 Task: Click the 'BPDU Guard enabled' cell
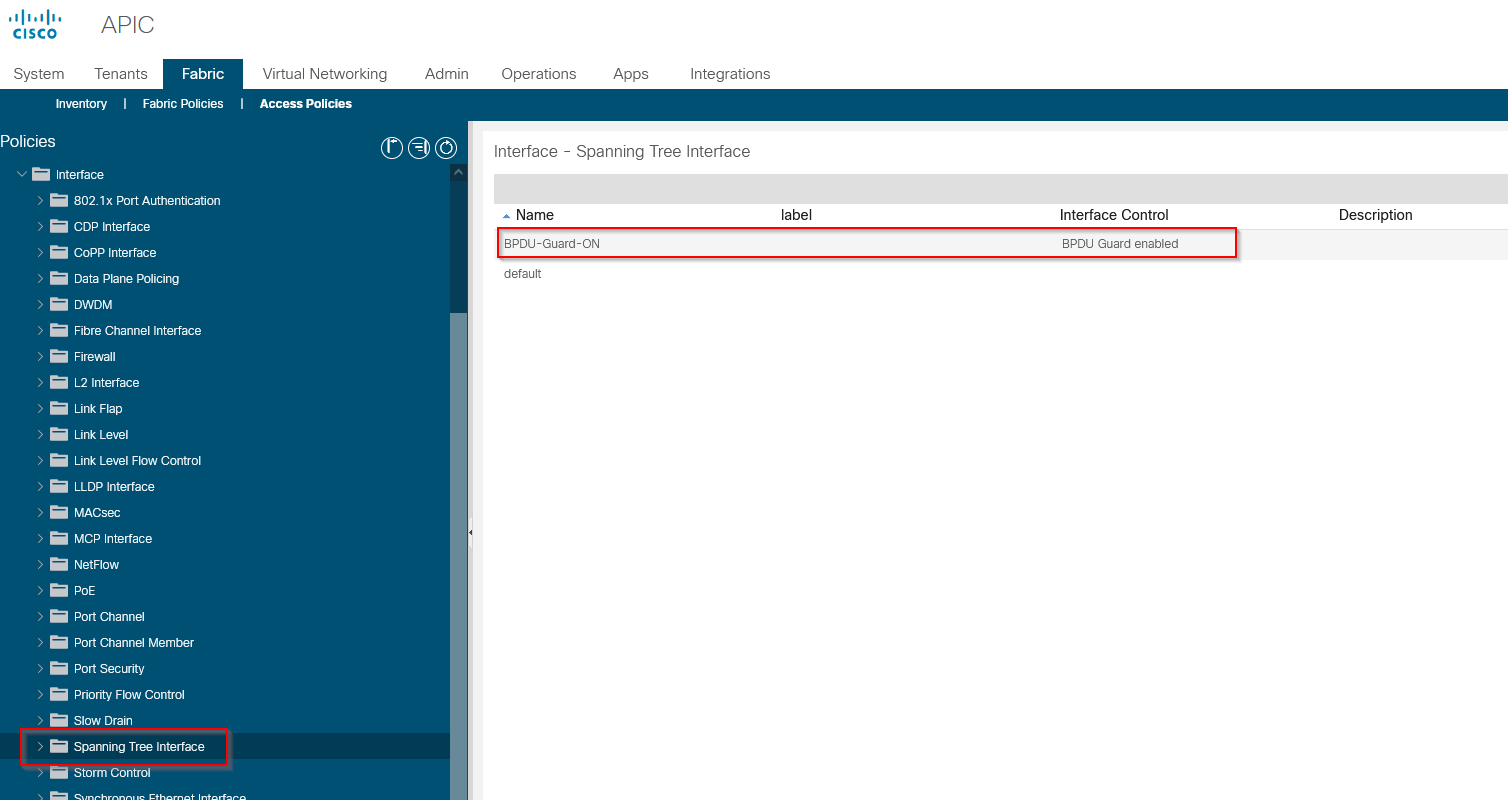[x=1120, y=243]
